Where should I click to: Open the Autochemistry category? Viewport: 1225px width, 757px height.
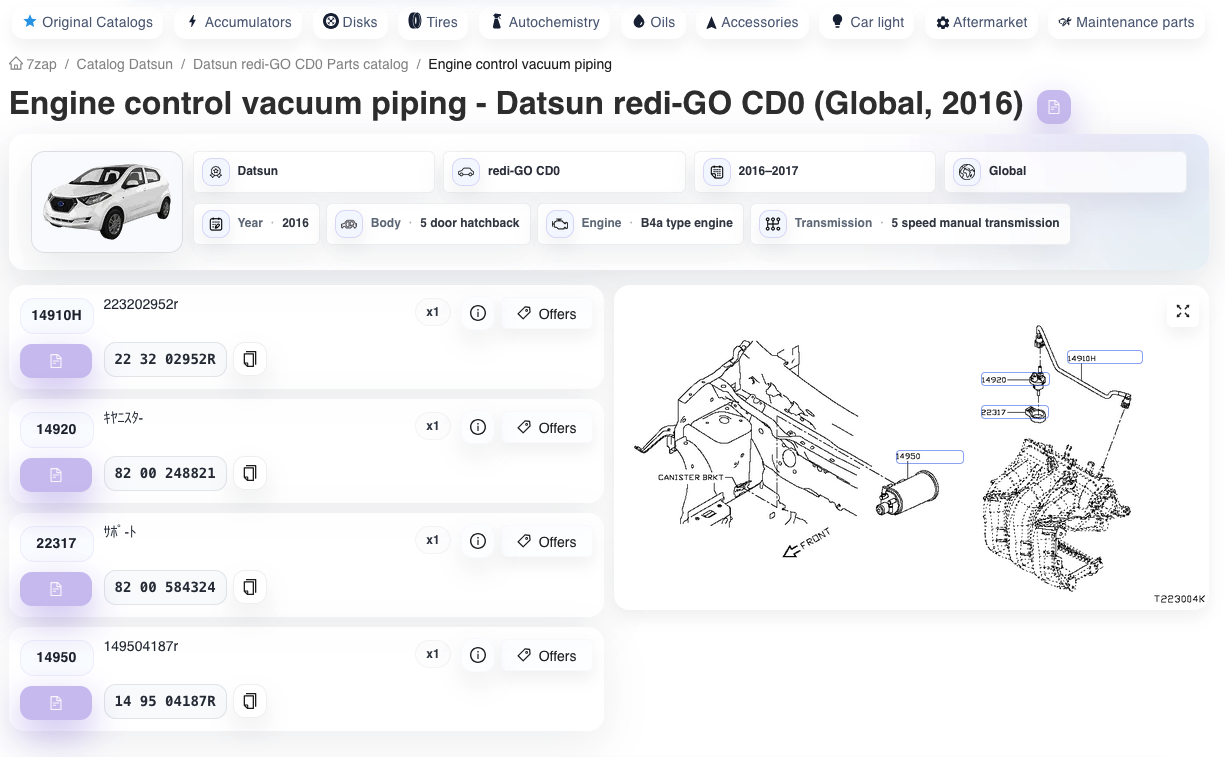click(544, 21)
